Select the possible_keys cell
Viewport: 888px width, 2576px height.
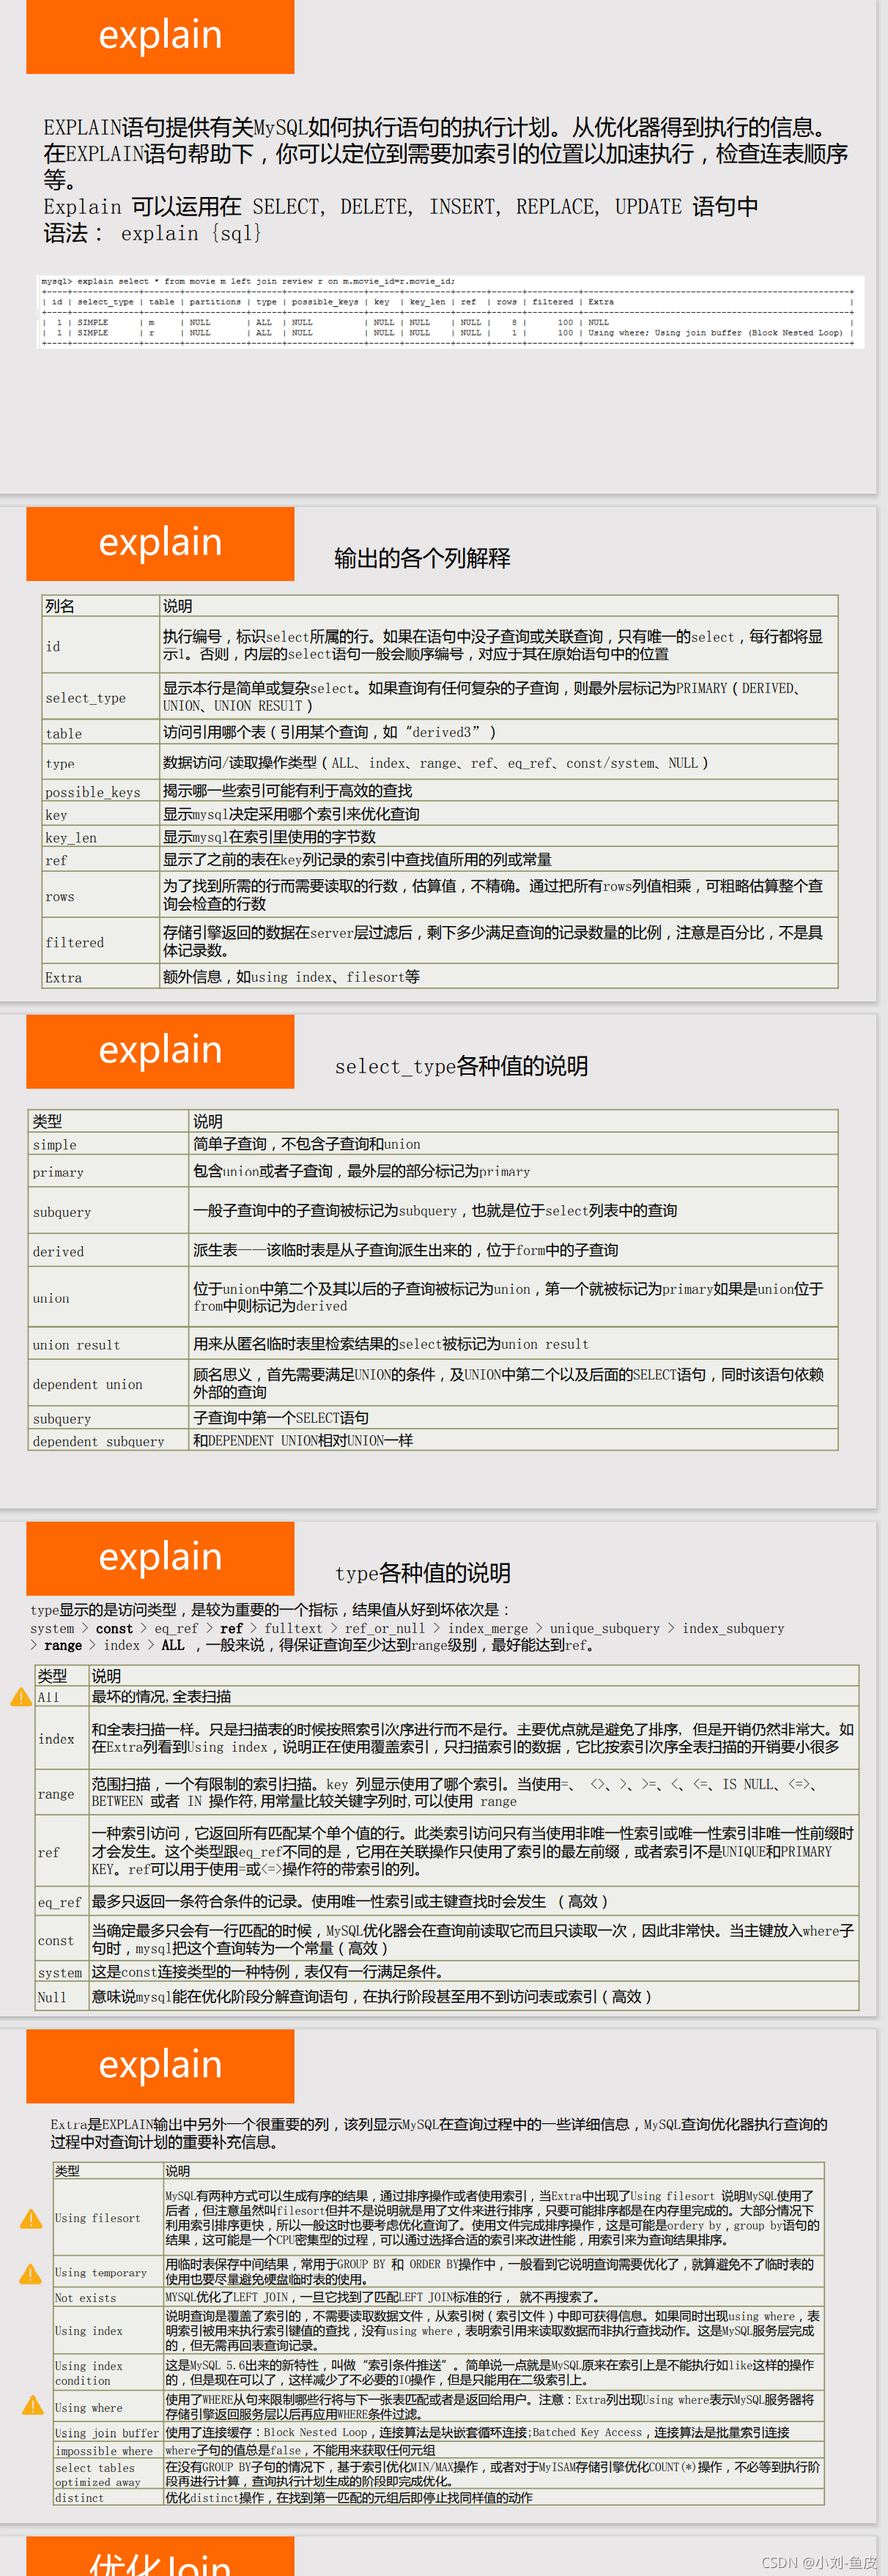click(x=101, y=791)
